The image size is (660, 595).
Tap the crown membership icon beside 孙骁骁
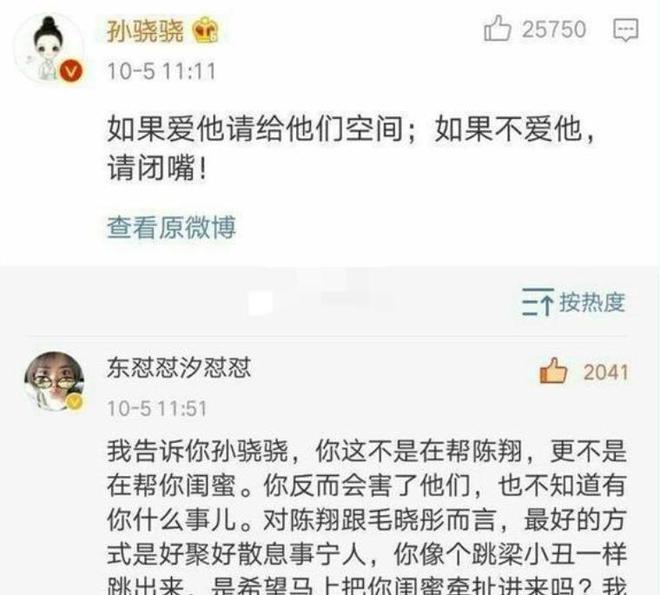[x=206, y=30]
